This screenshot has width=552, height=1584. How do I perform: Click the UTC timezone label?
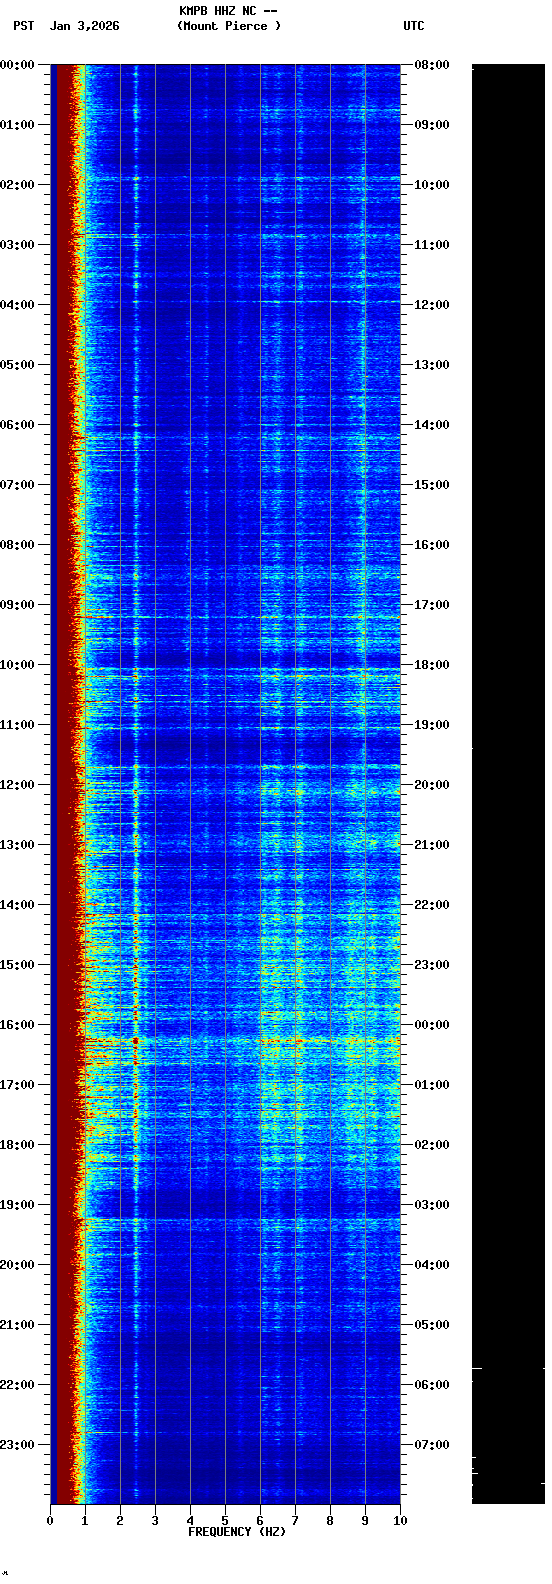click(414, 26)
